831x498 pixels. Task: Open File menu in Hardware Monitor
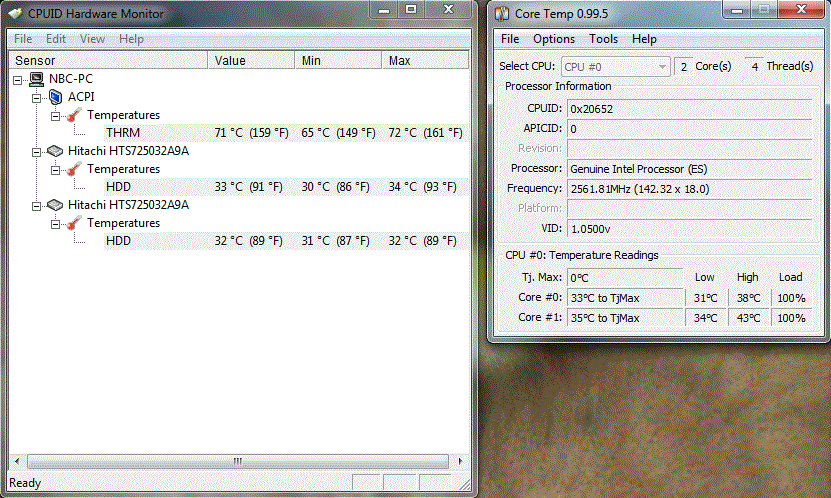[23, 39]
